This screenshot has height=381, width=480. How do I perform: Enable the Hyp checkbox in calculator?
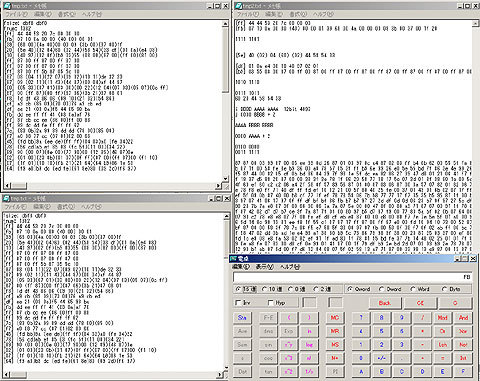click(276, 303)
